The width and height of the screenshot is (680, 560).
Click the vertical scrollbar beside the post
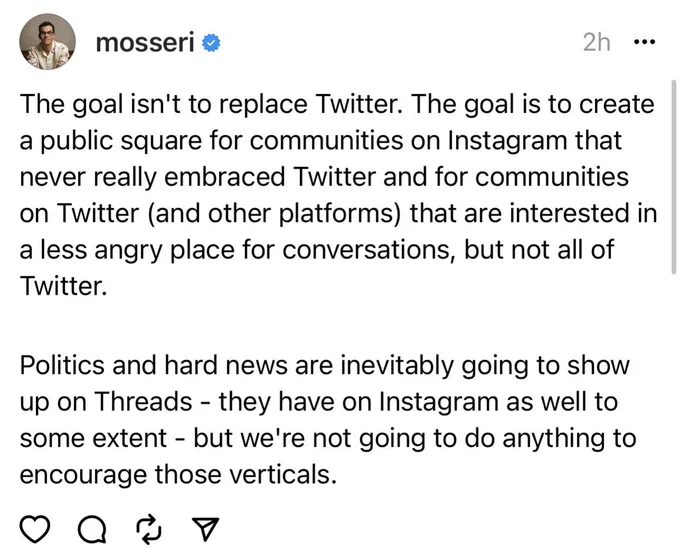(673, 177)
